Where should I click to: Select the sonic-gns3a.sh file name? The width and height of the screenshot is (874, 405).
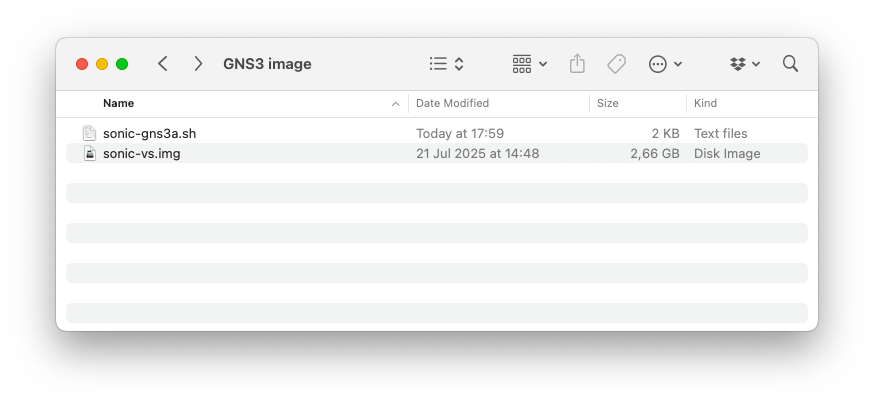(149, 133)
